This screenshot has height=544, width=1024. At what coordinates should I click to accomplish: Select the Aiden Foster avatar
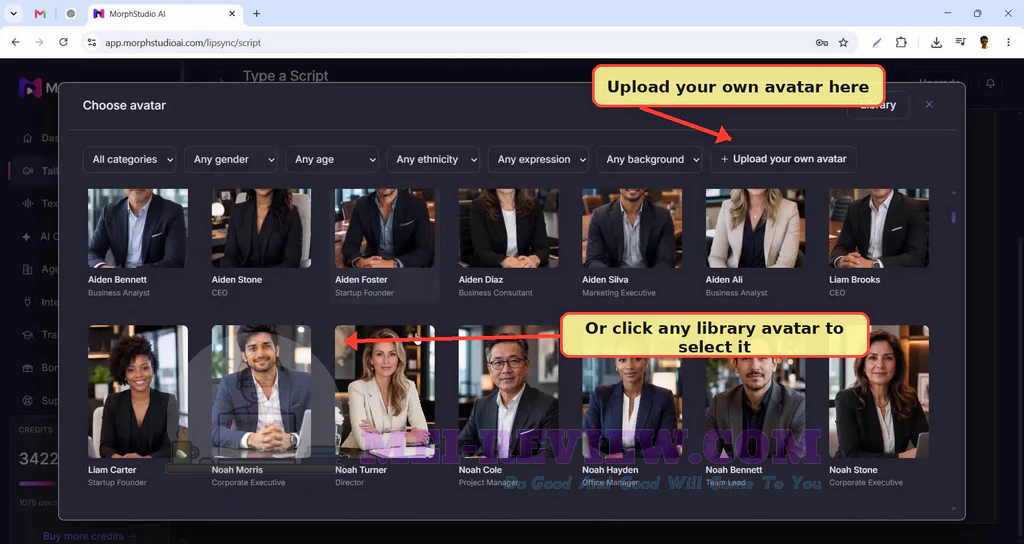click(x=385, y=228)
